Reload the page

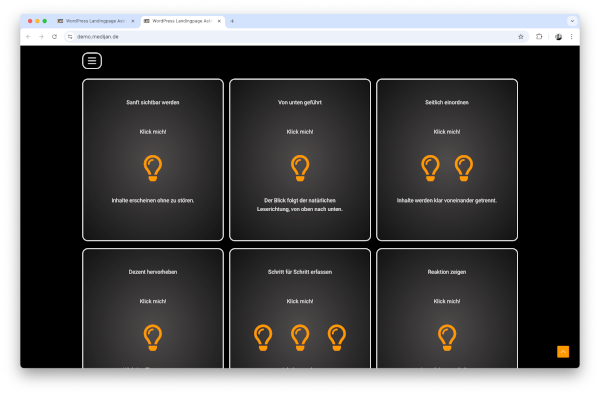54,37
